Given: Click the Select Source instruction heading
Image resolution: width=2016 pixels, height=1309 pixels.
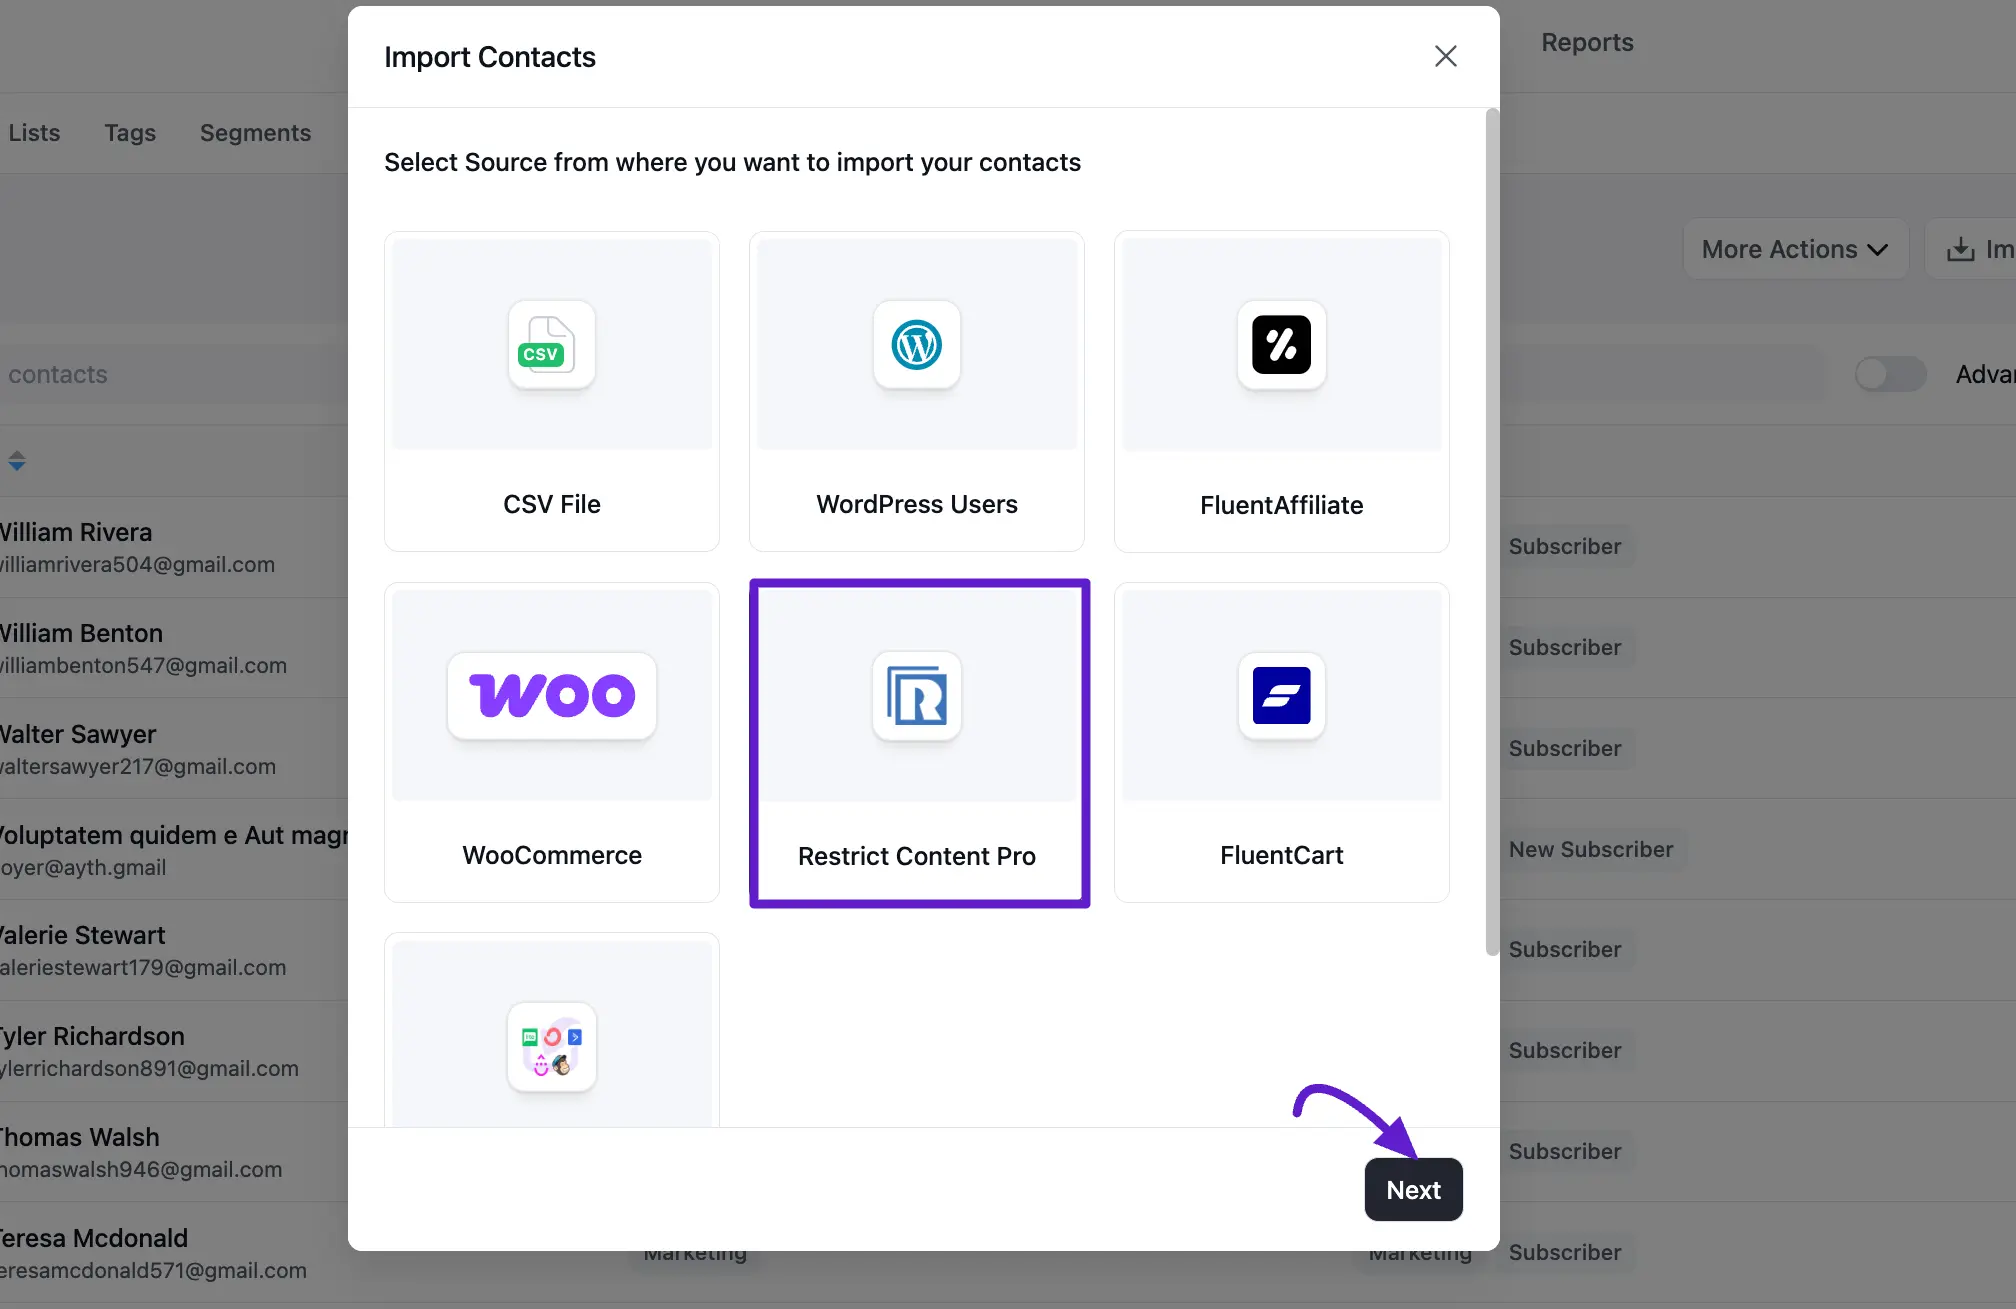Looking at the screenshot, I should pos(732,162).
